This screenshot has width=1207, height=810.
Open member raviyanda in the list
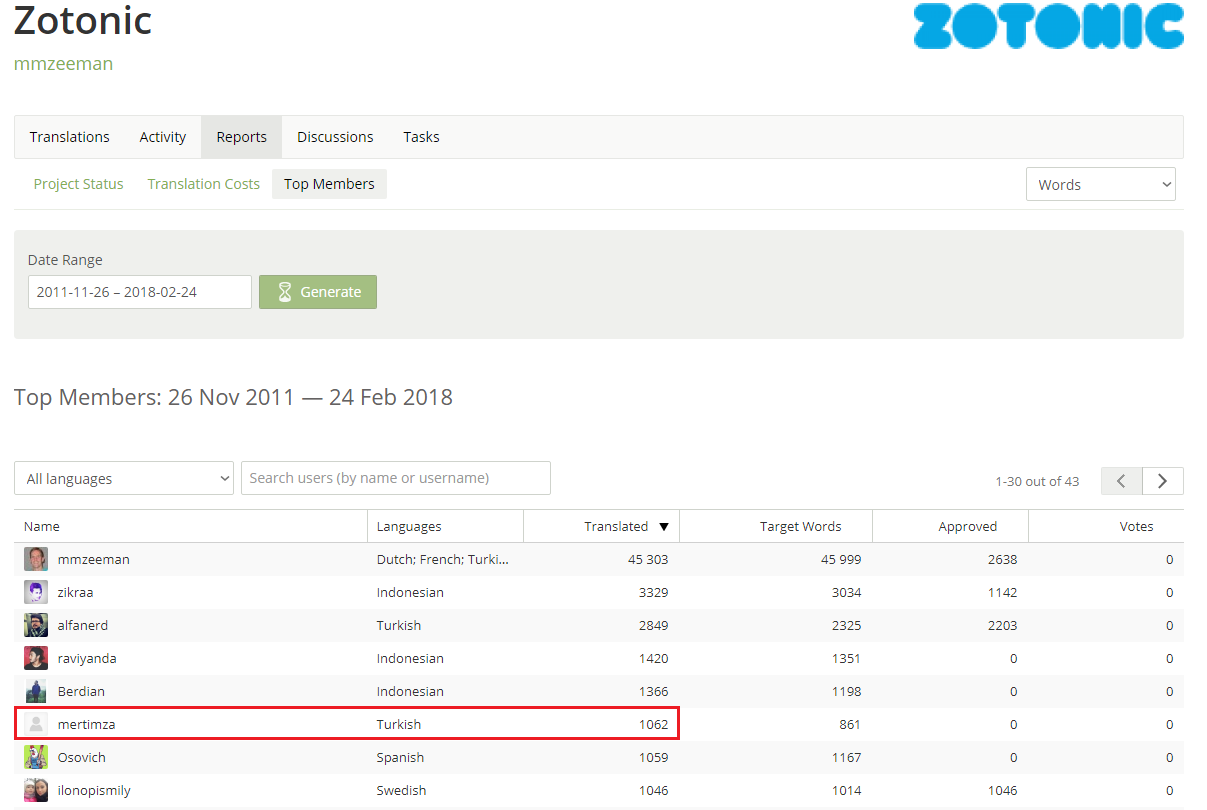click(87, 658)
